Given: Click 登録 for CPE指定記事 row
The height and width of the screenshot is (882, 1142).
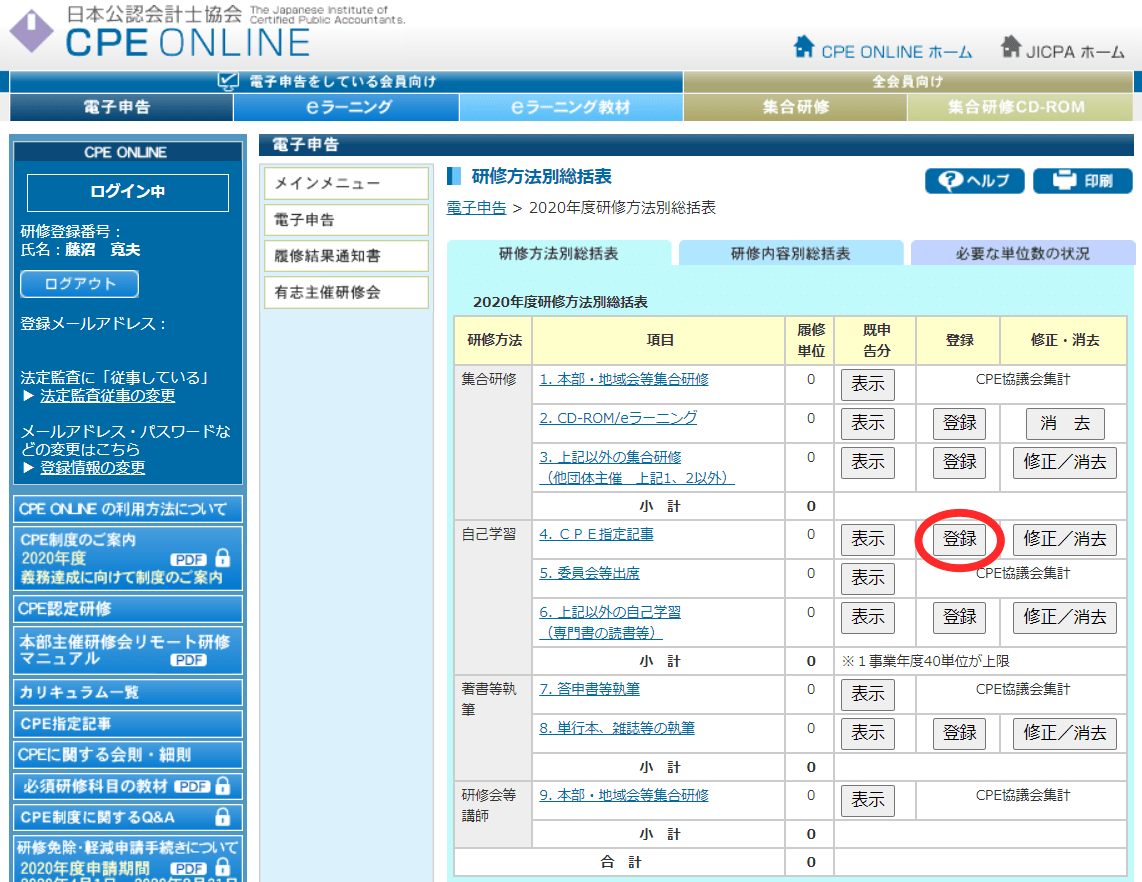Looking at the screenshot, I should click(x=959, y=540).
